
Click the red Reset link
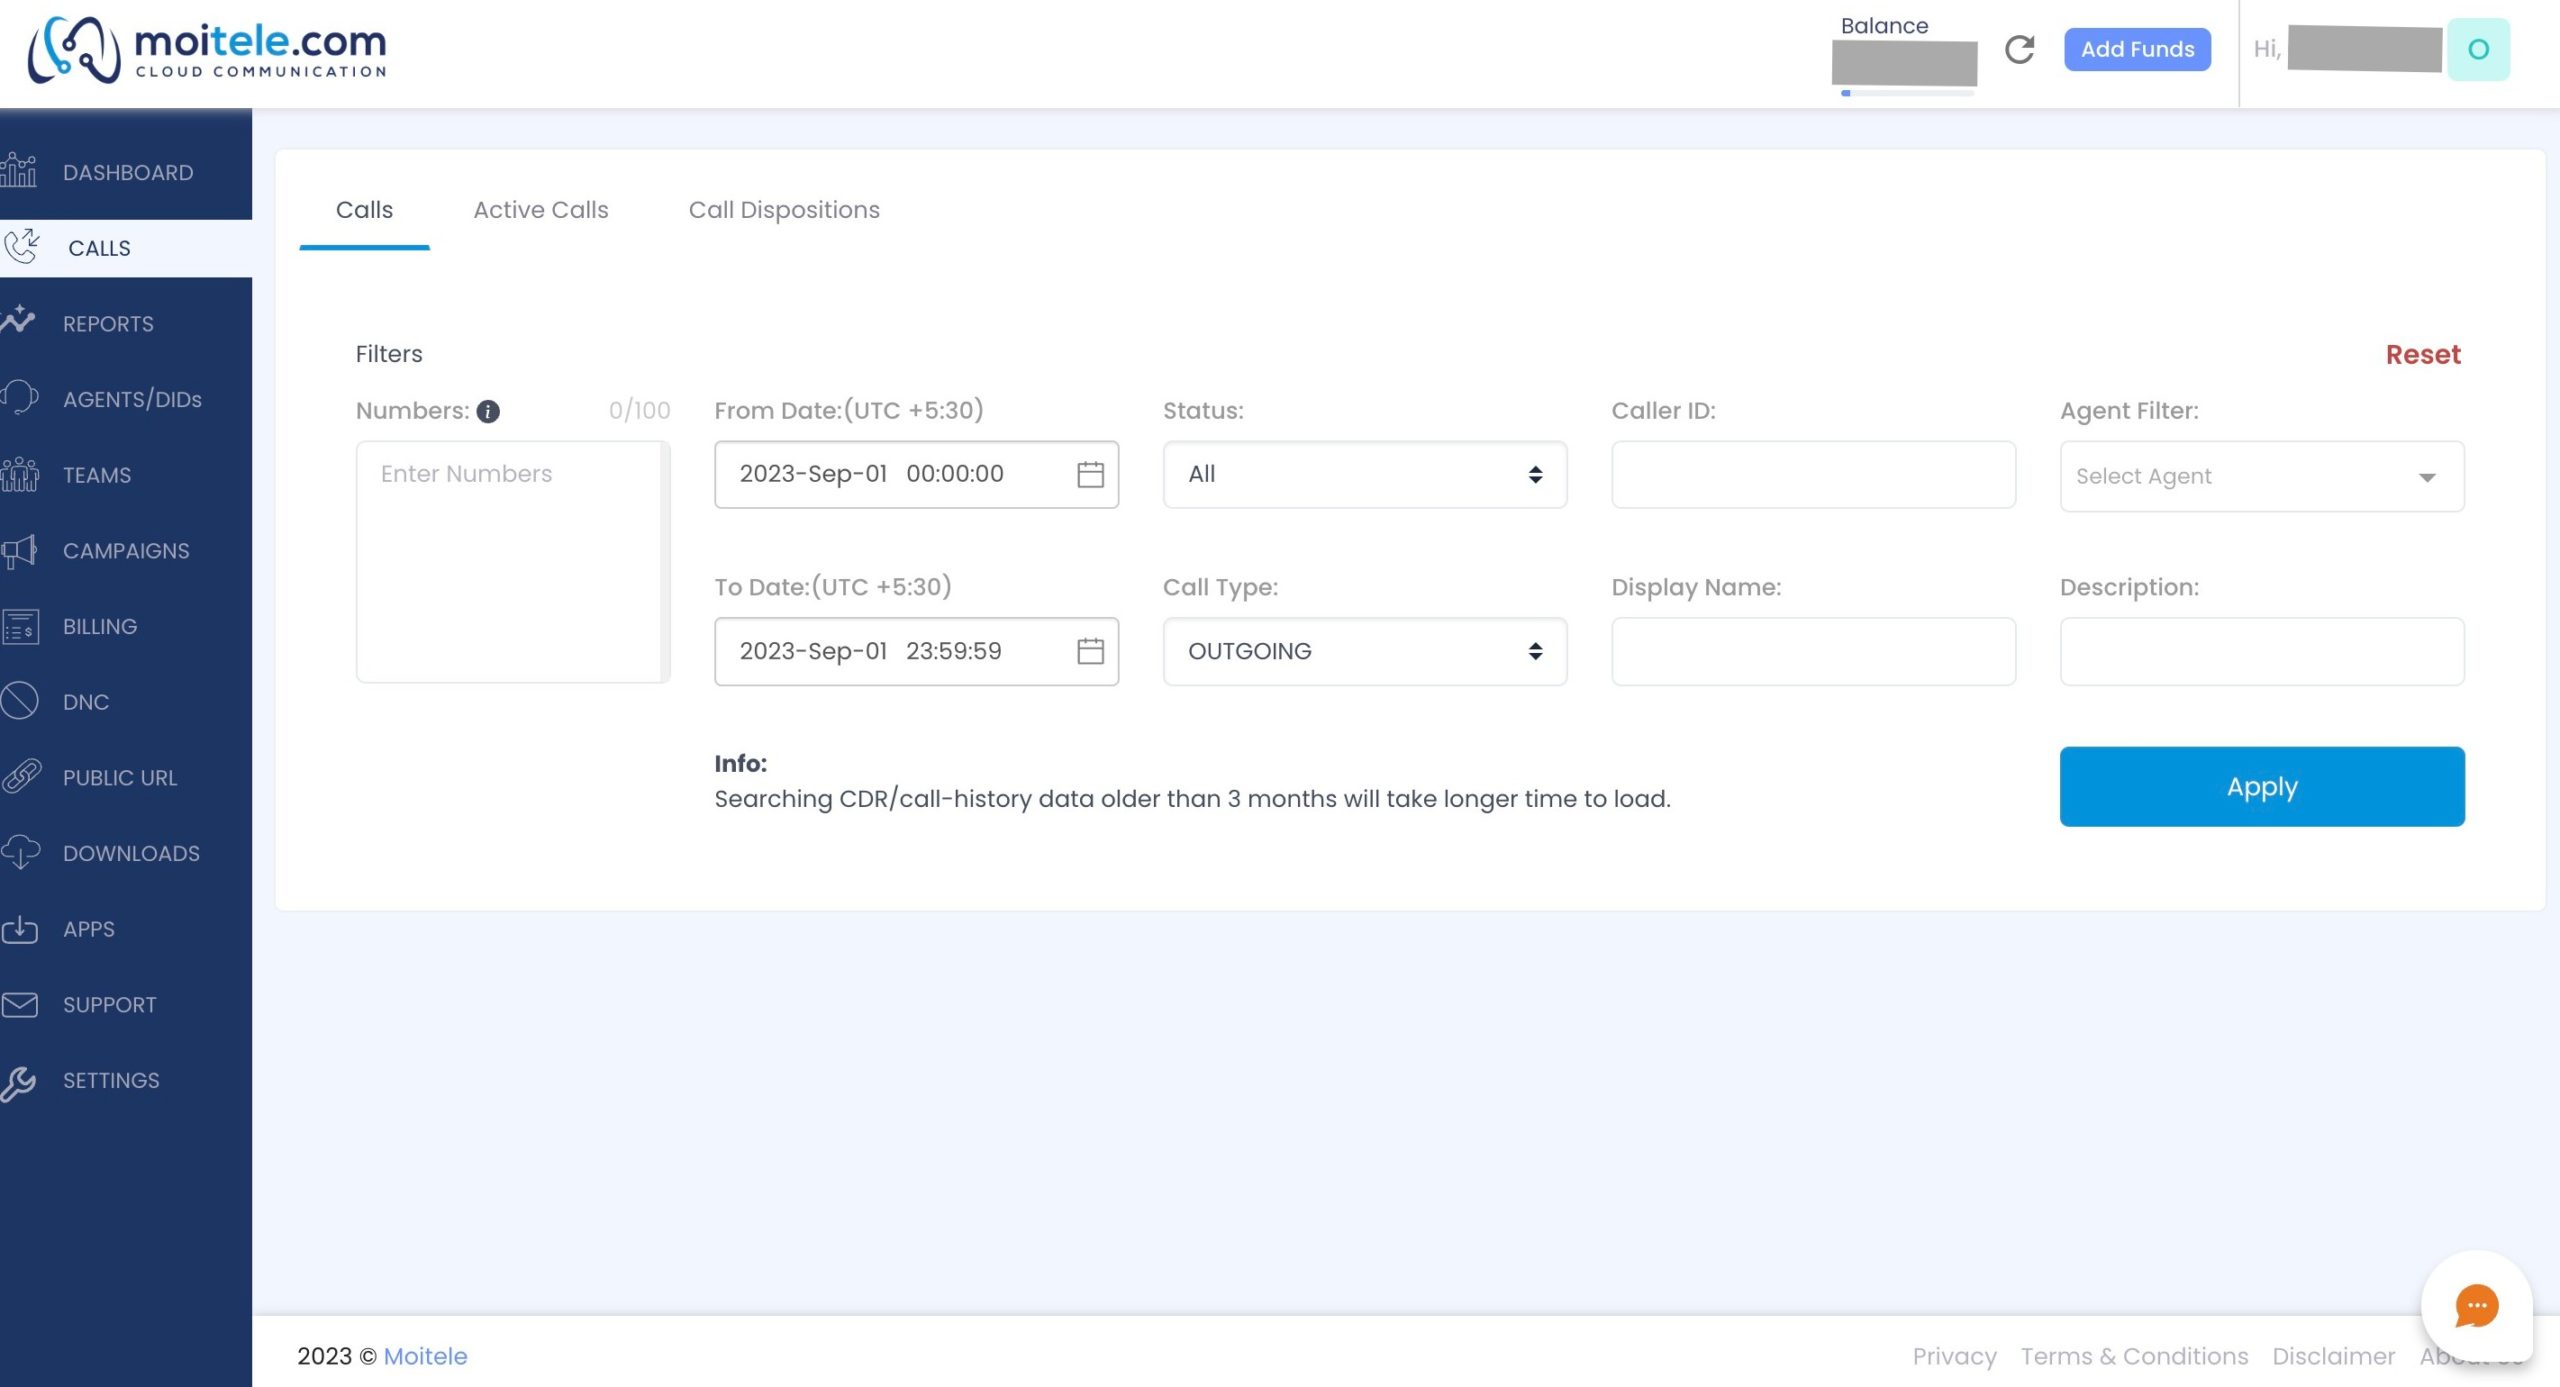[x=2422, y=354]
